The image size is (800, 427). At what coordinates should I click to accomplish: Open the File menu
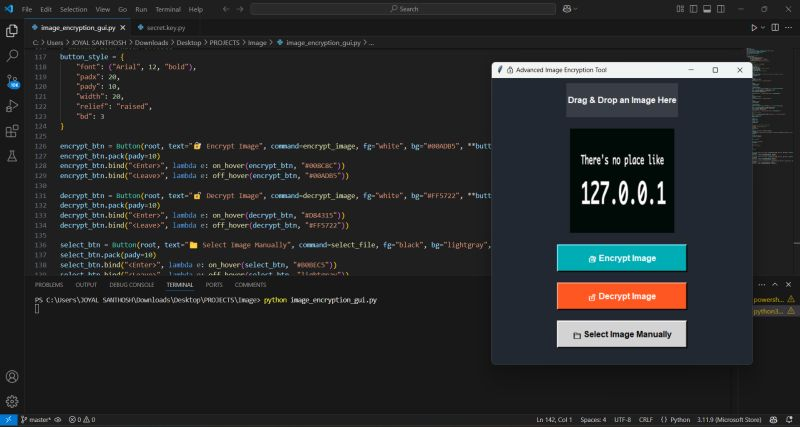pyautogui.click(x=27, y=9)
